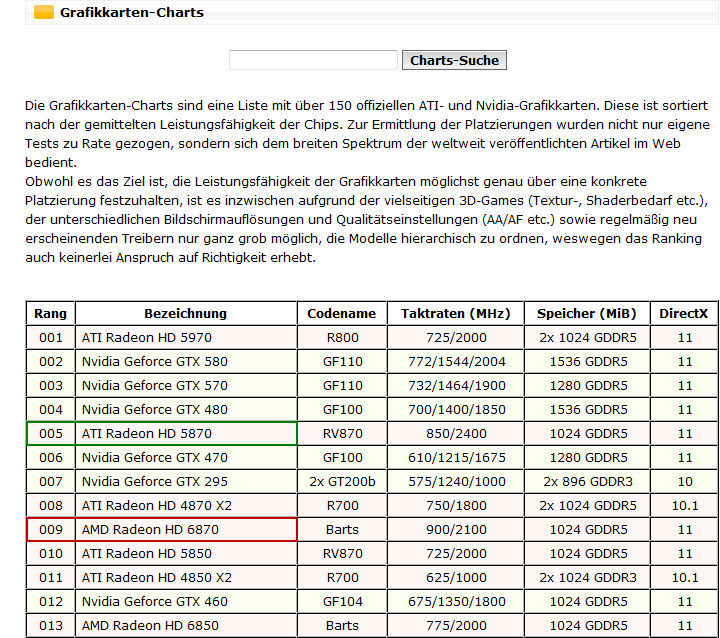Click the Speicher (MiB) column header

point(587,313)
